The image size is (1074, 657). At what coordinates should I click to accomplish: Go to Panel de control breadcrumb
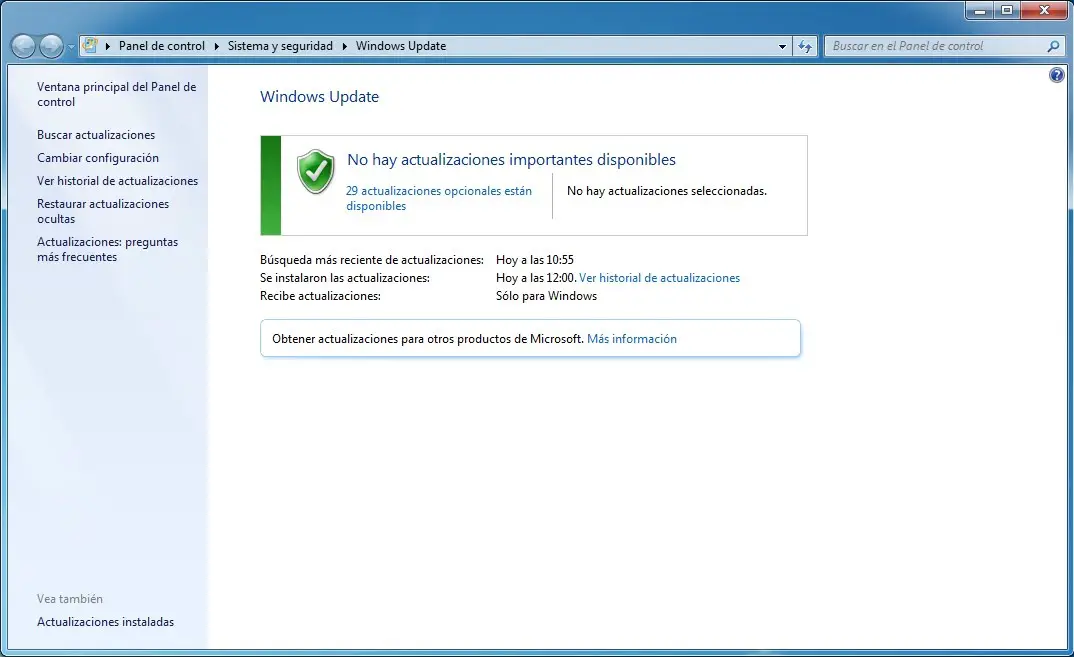pos(162,46)
